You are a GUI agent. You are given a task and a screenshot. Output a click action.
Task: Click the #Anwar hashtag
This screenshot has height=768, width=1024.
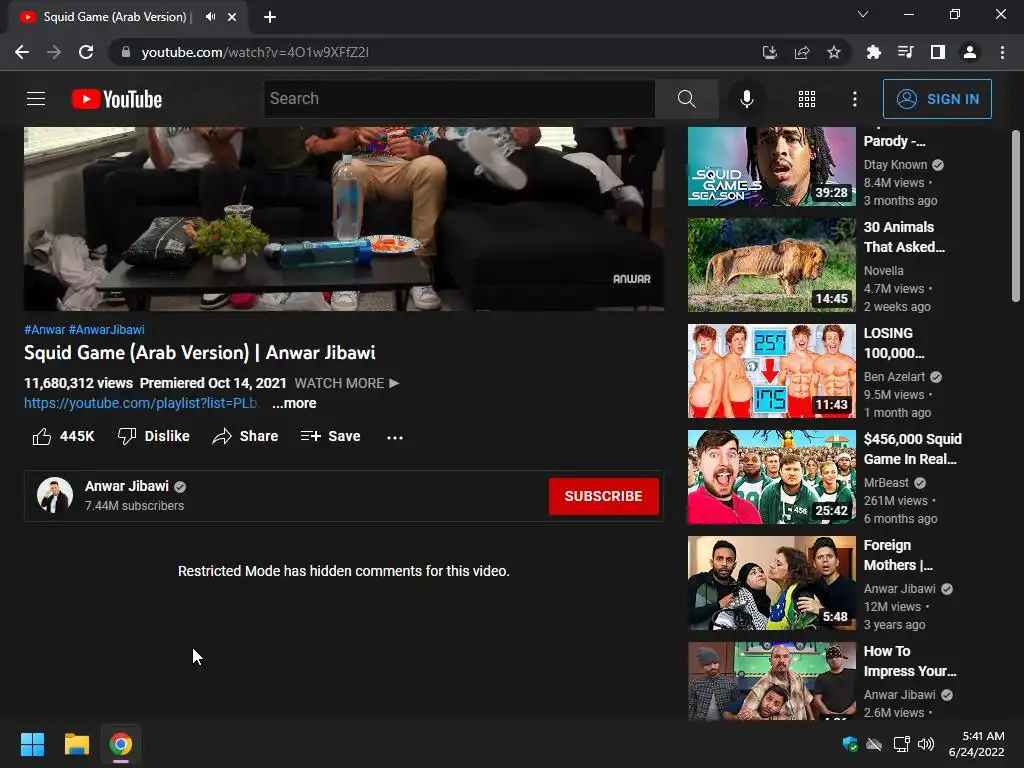(44, 330)
